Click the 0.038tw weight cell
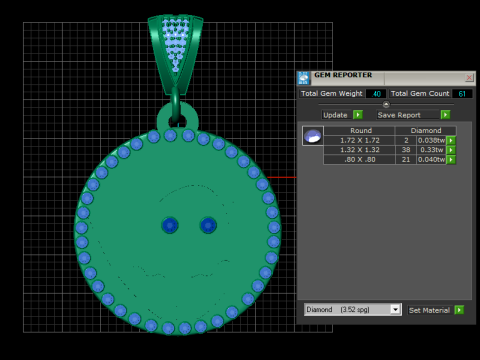This screenshot has height=360, width=480. (432, 140)
